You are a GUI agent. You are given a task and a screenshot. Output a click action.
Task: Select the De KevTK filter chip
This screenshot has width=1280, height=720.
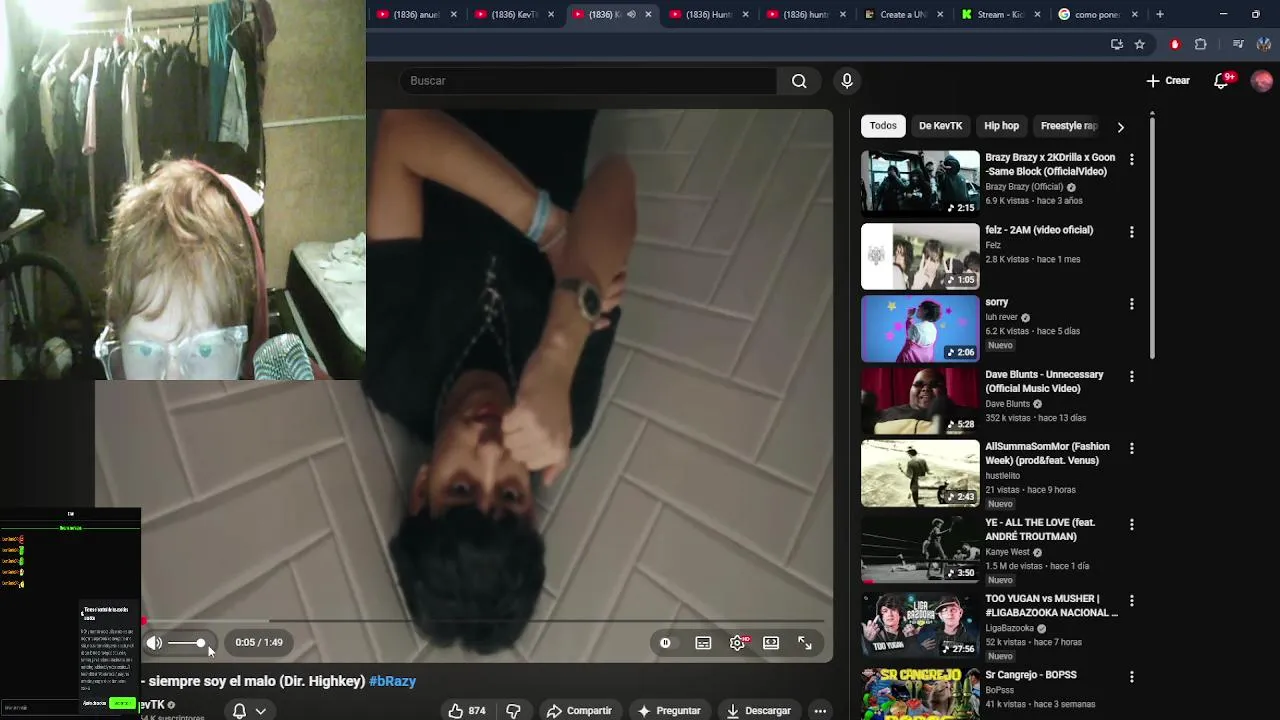pyautogui.click(x=940, y=126)
